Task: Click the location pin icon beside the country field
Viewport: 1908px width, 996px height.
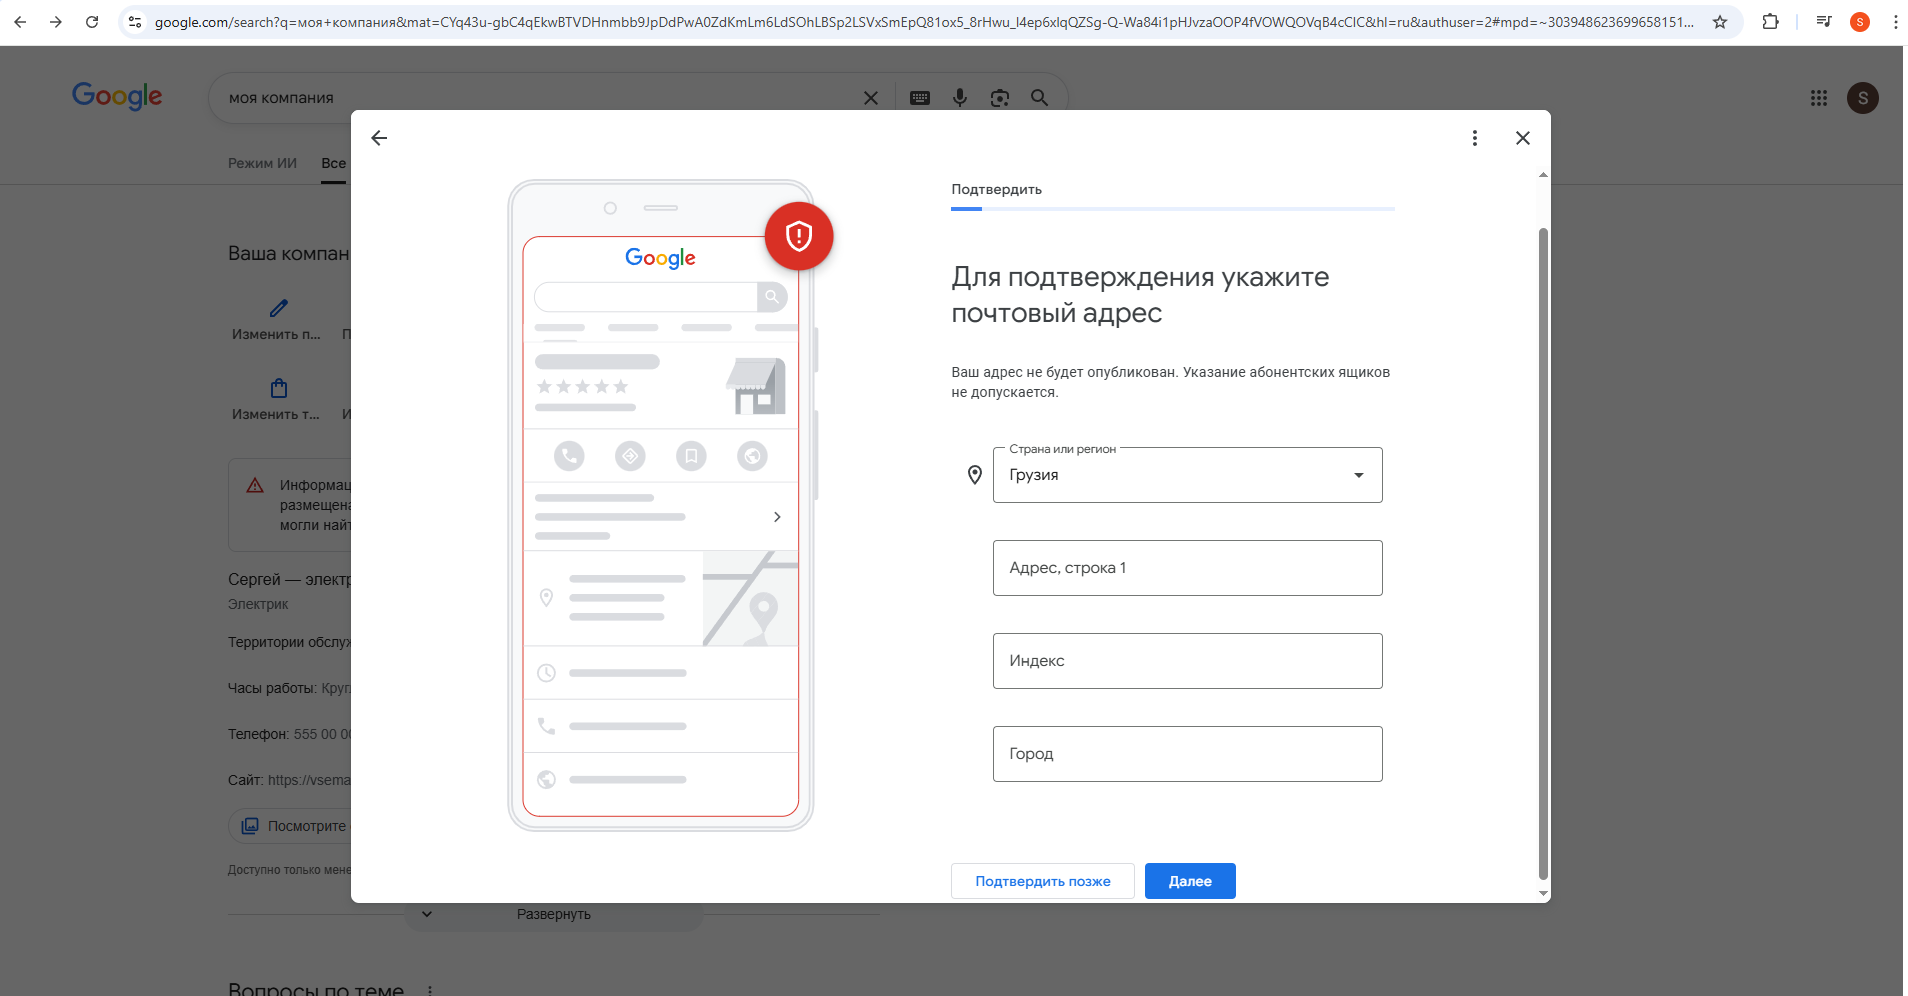Action: click(x=975, y=475)
